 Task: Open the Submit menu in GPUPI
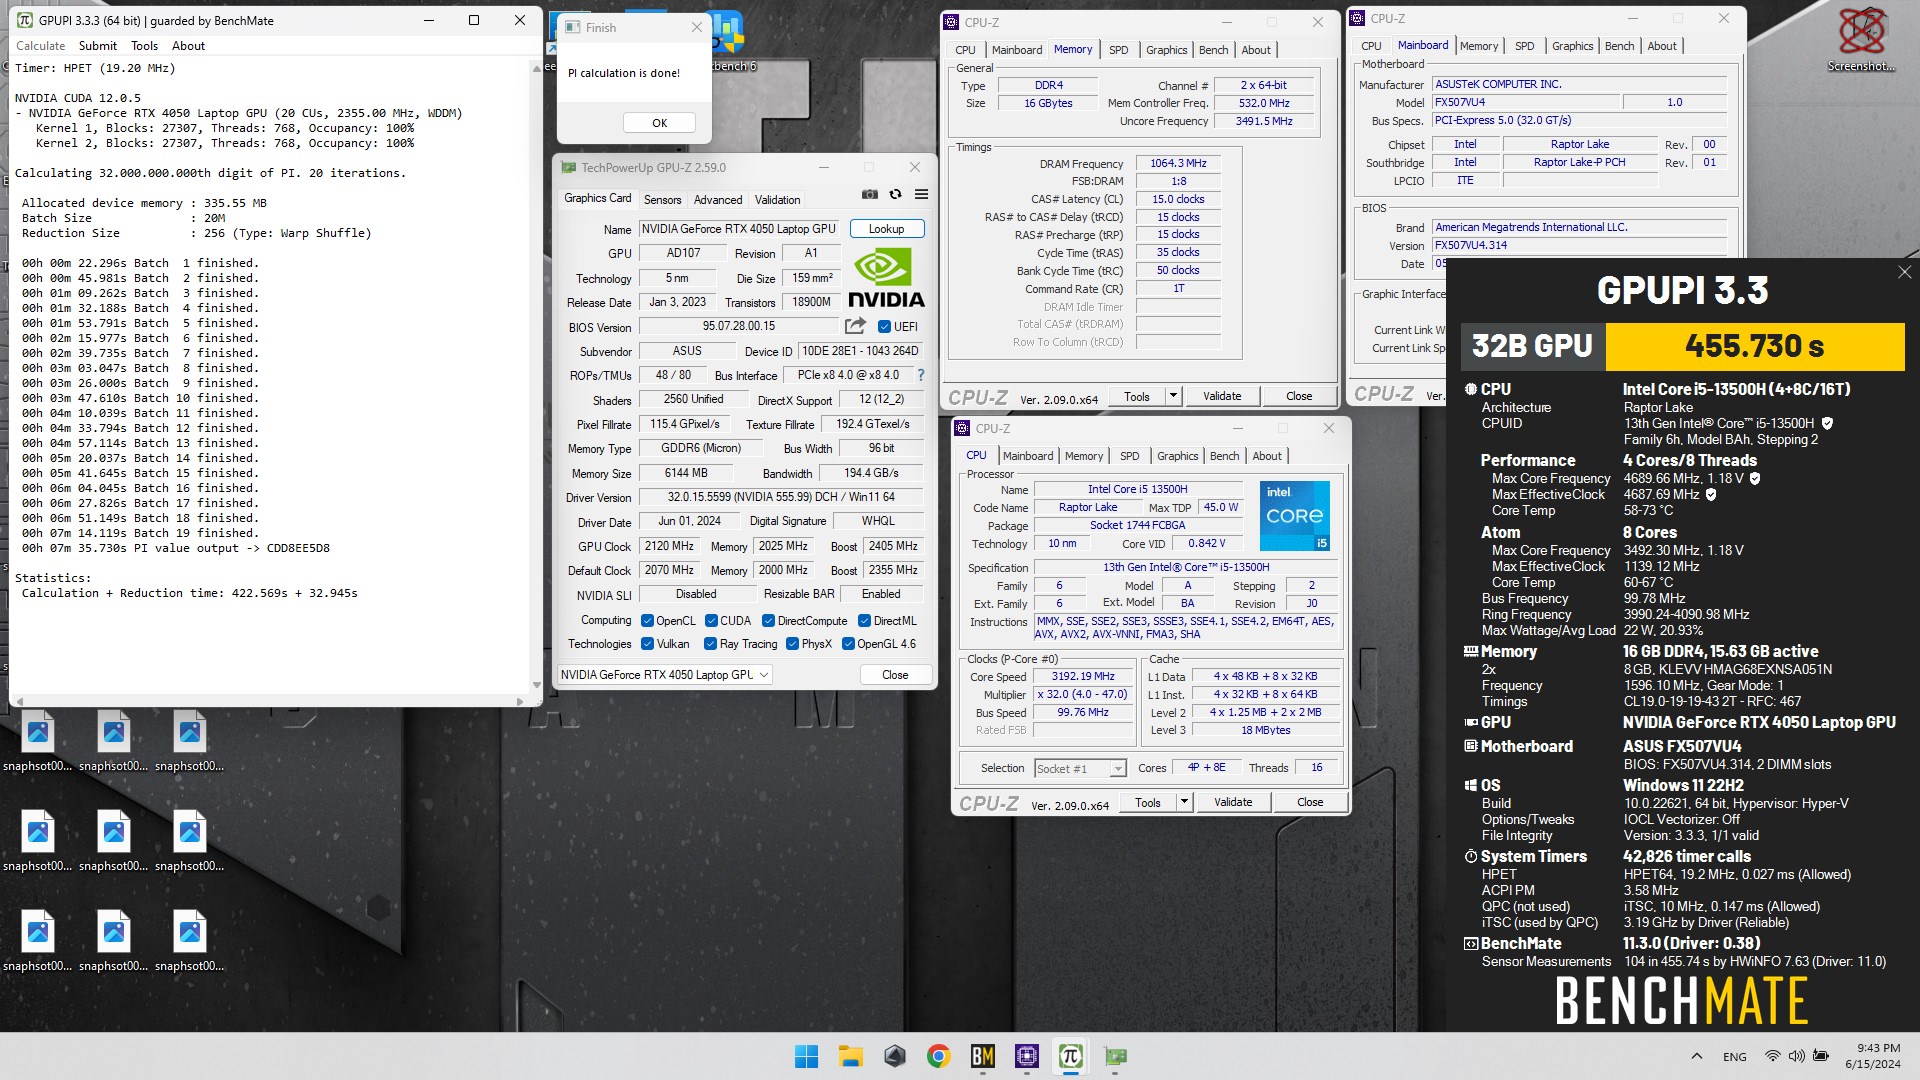[98, 46]
